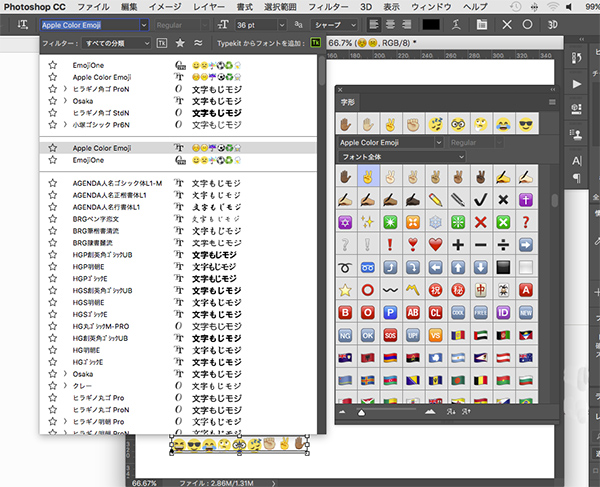
Task: Align text right
Action: coord(407,25)
